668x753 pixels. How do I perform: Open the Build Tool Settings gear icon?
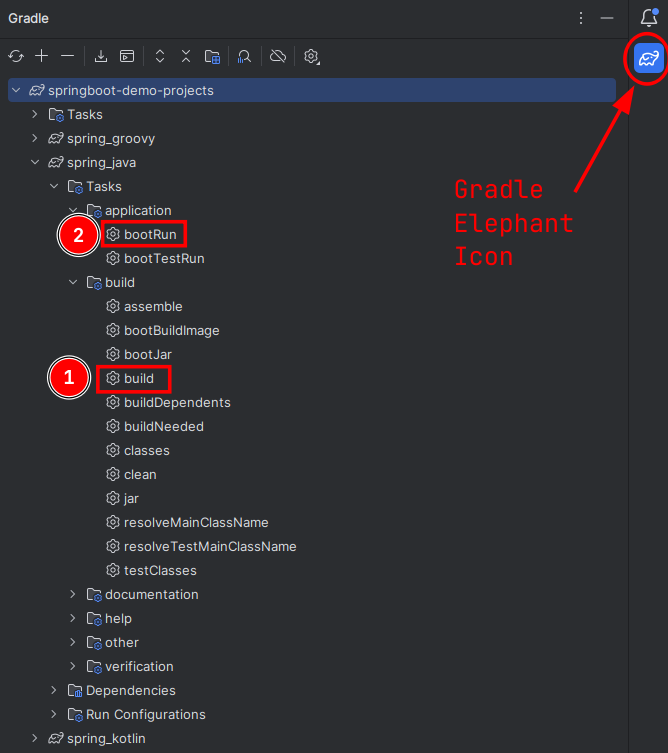point(311,56)
